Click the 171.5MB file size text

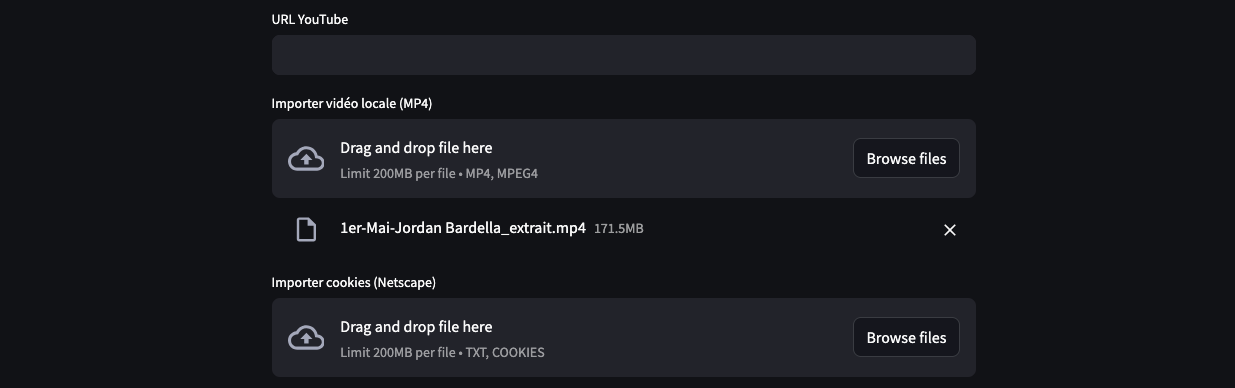tap(619, 229)
